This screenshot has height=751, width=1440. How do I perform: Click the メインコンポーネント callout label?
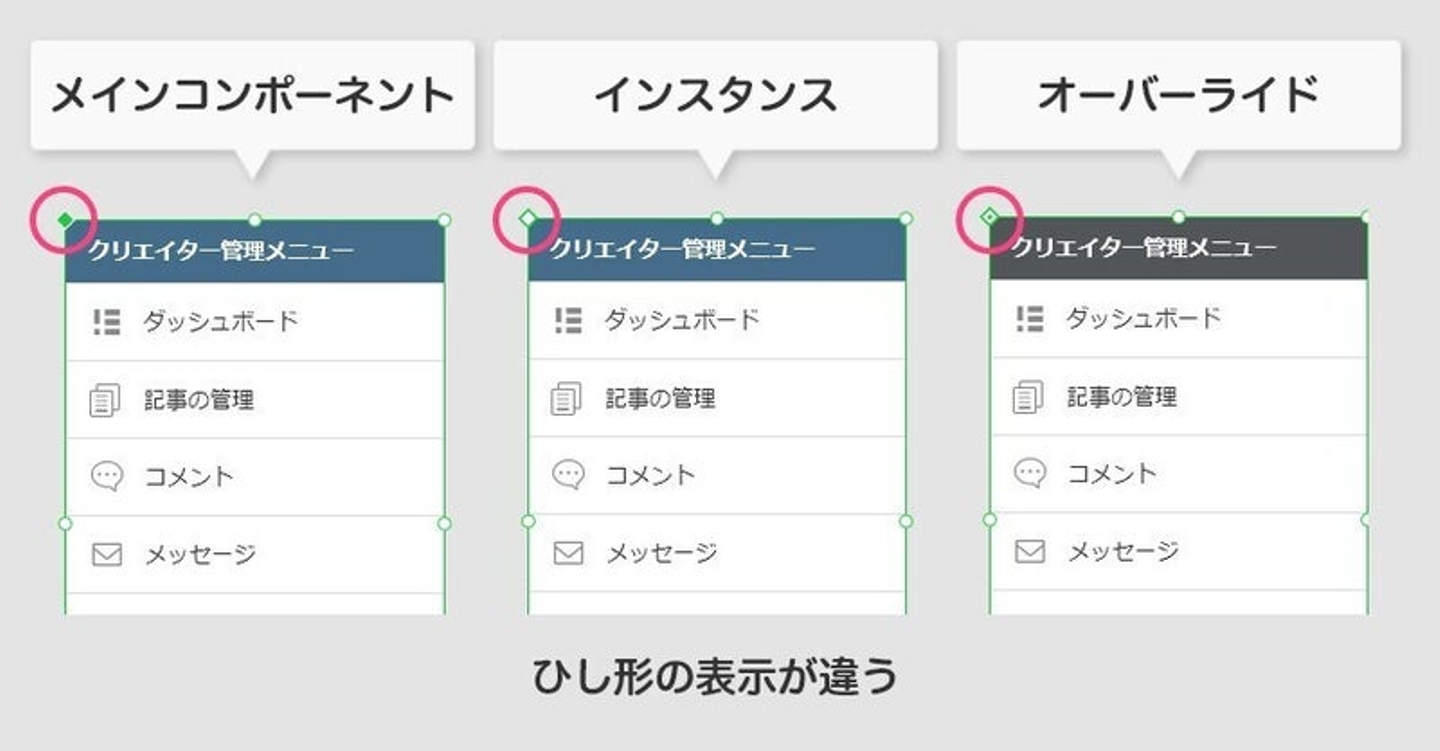click(x=252, y=96)
